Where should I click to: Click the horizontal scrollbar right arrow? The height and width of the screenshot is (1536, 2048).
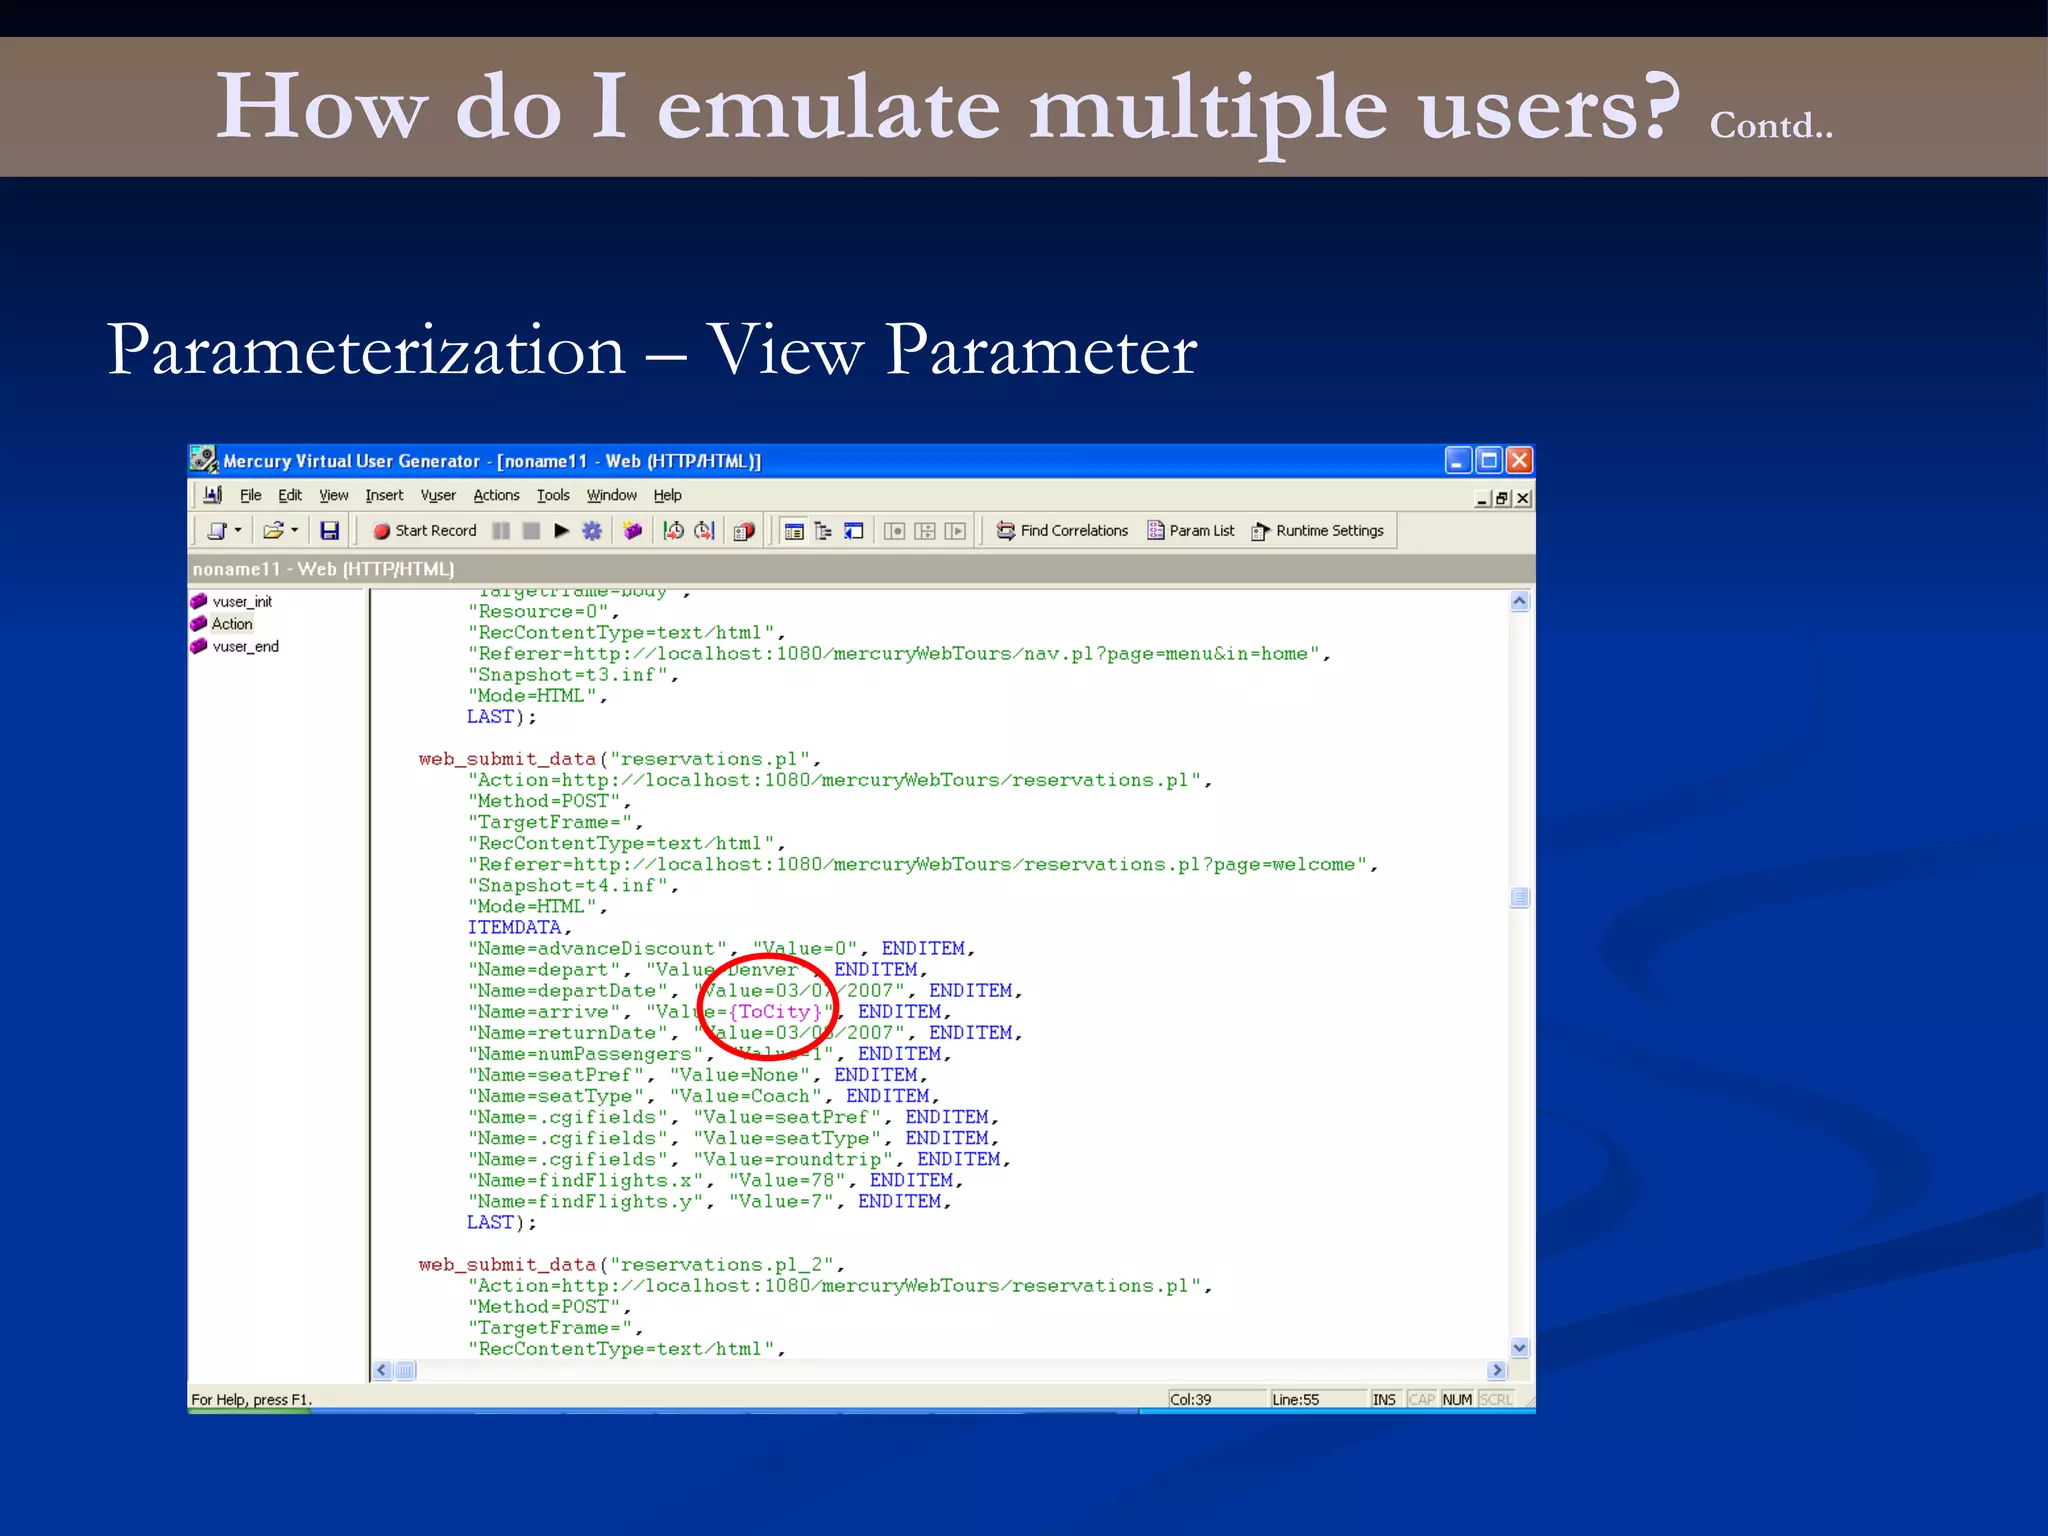[x=1497, y=1370]
